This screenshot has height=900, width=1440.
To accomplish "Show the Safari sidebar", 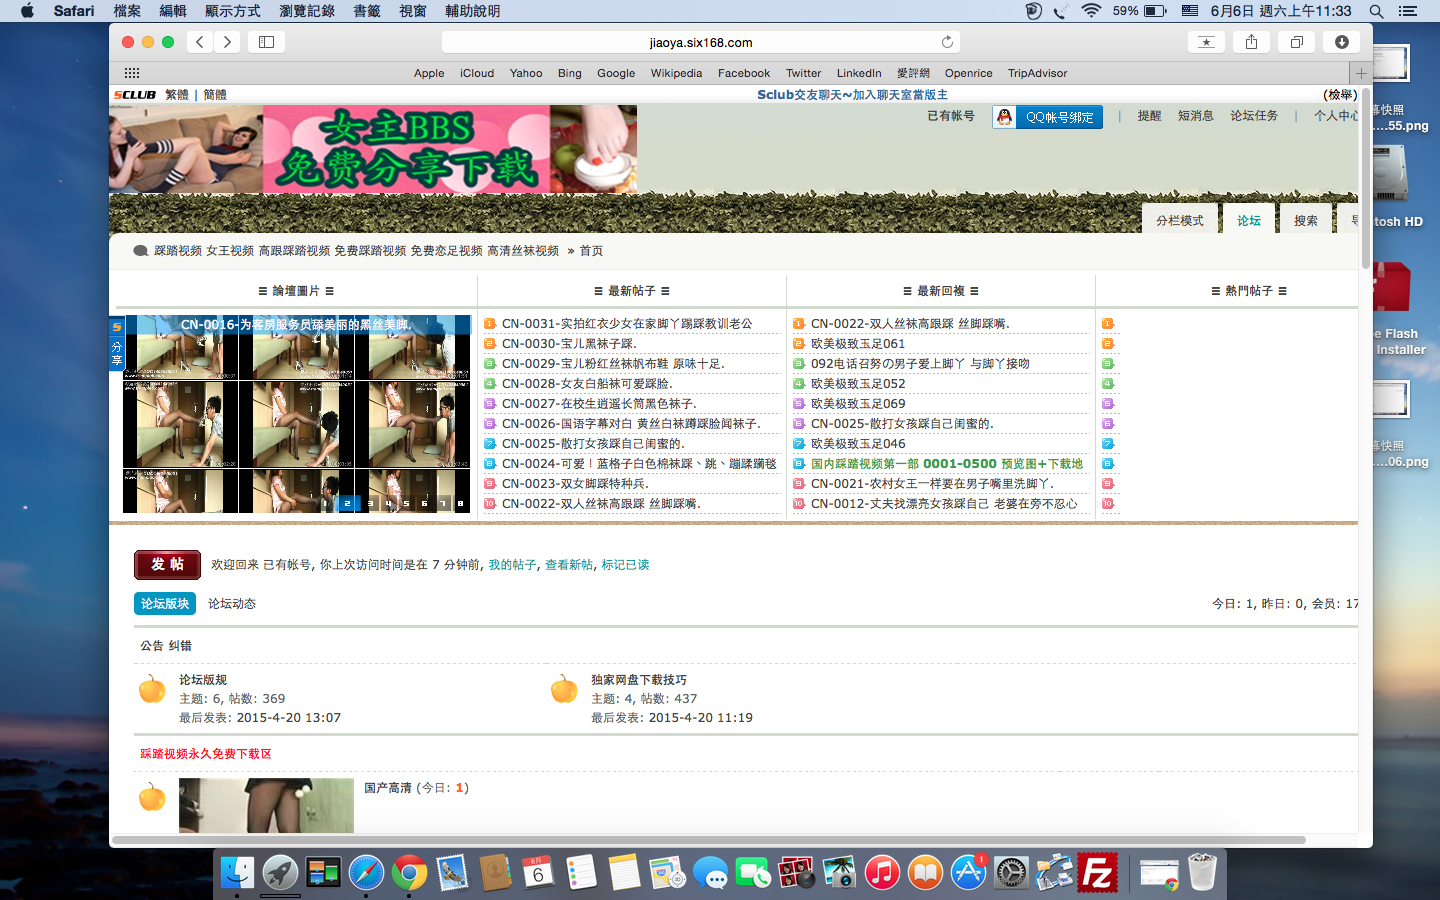I will point(266,42).
